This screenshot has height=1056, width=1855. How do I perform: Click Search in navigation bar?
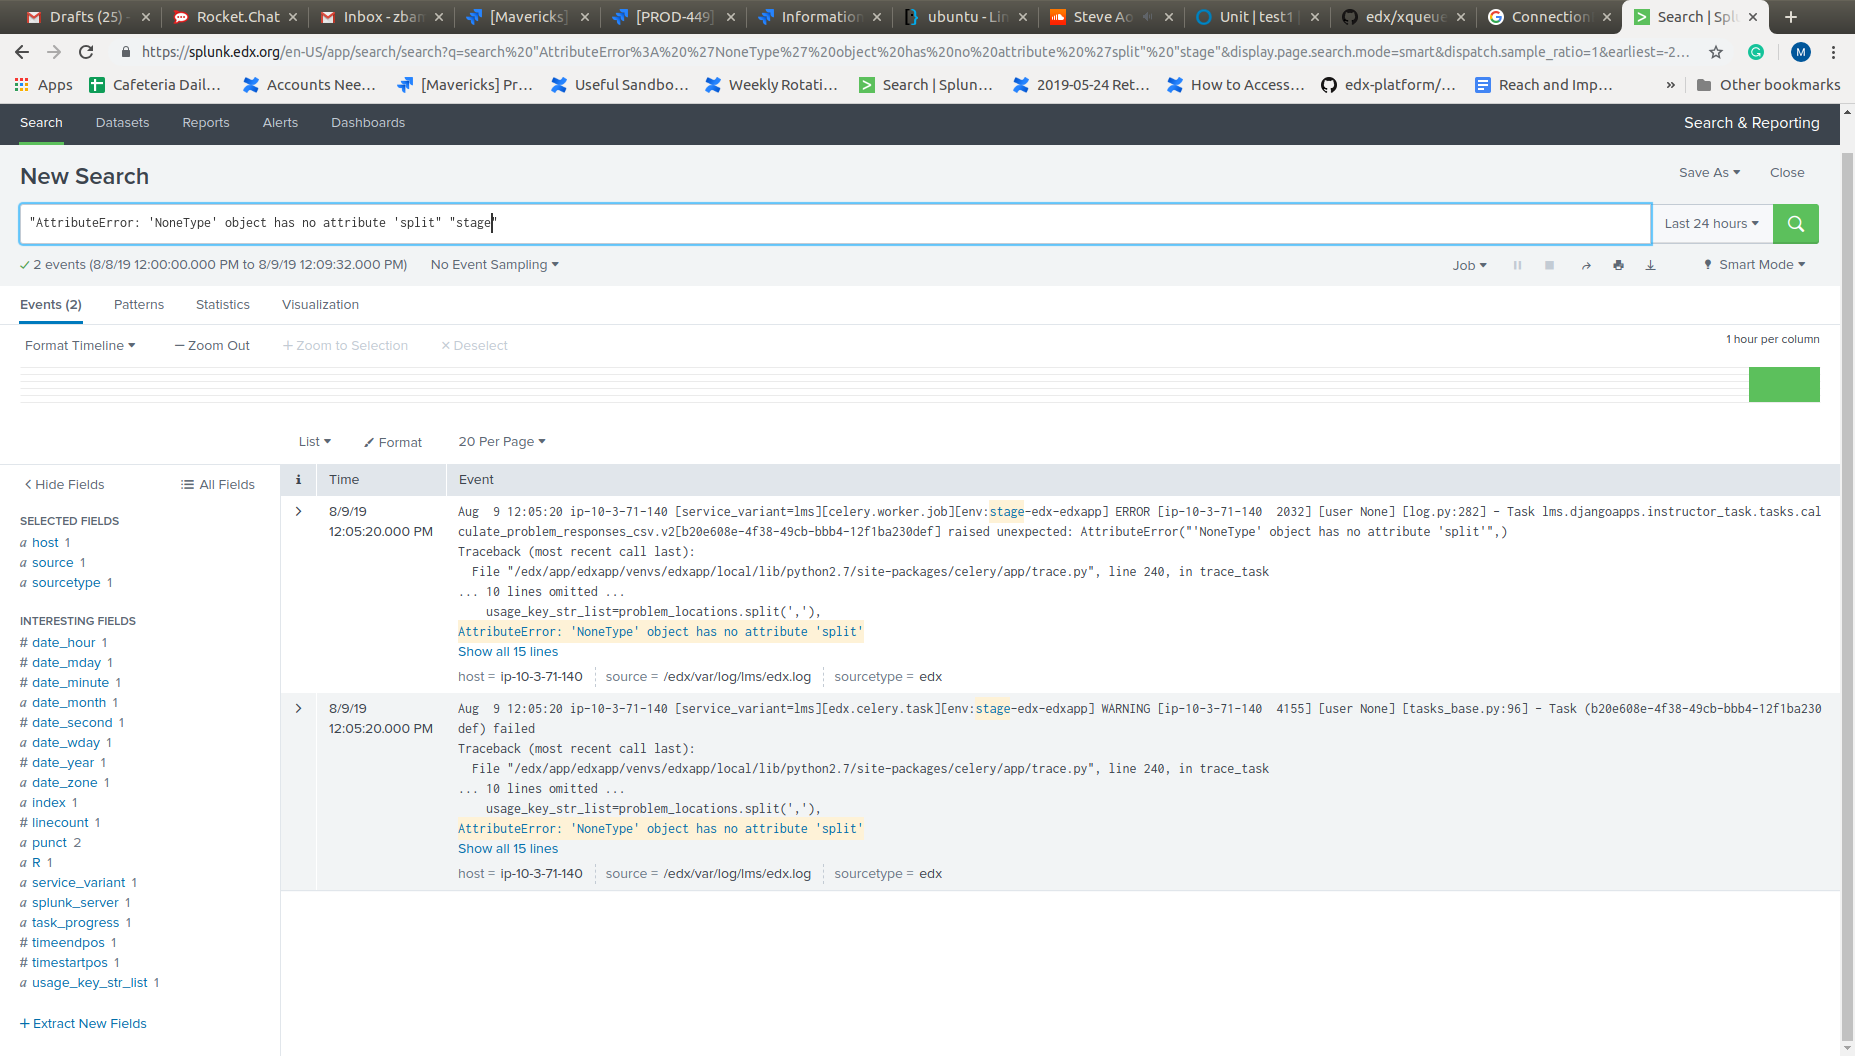pyautogui.click(x=41, y=123)
